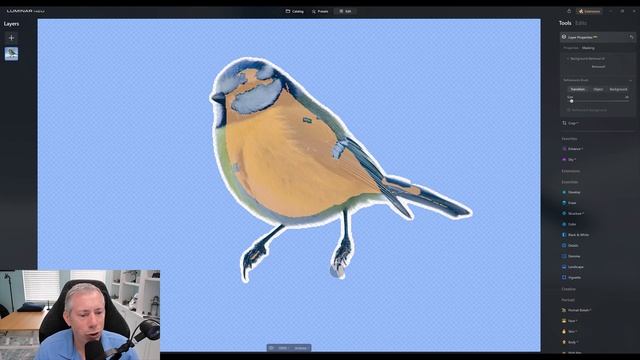Toggle the checkbox below the Size slider
Viewport: 640px width, 360px height.
coord(568,110)
